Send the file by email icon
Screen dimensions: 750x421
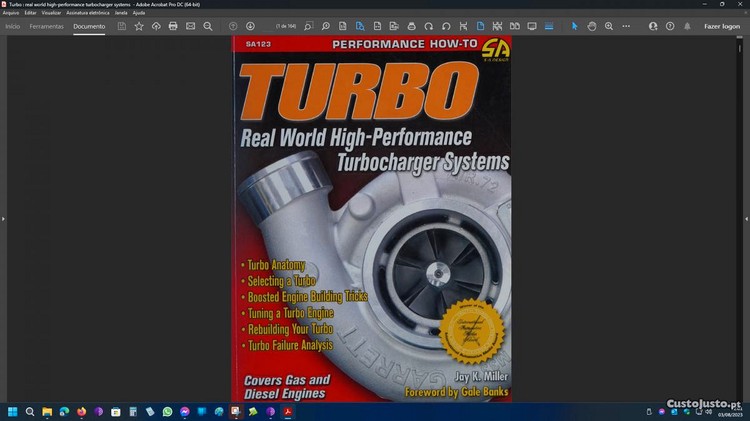(x=190, y=26)
